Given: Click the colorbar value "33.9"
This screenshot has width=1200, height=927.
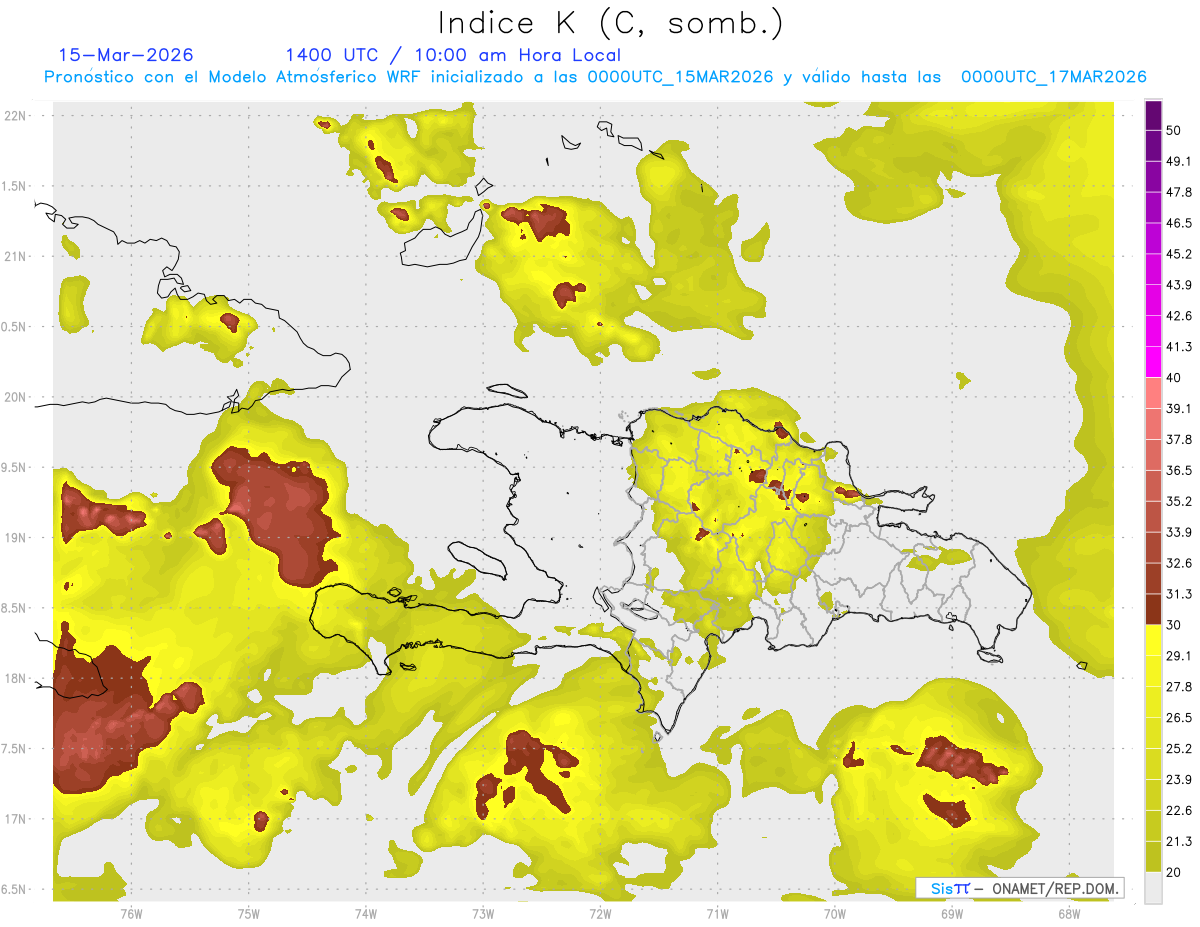Looking at the screenshot, I should [1179, 532].
